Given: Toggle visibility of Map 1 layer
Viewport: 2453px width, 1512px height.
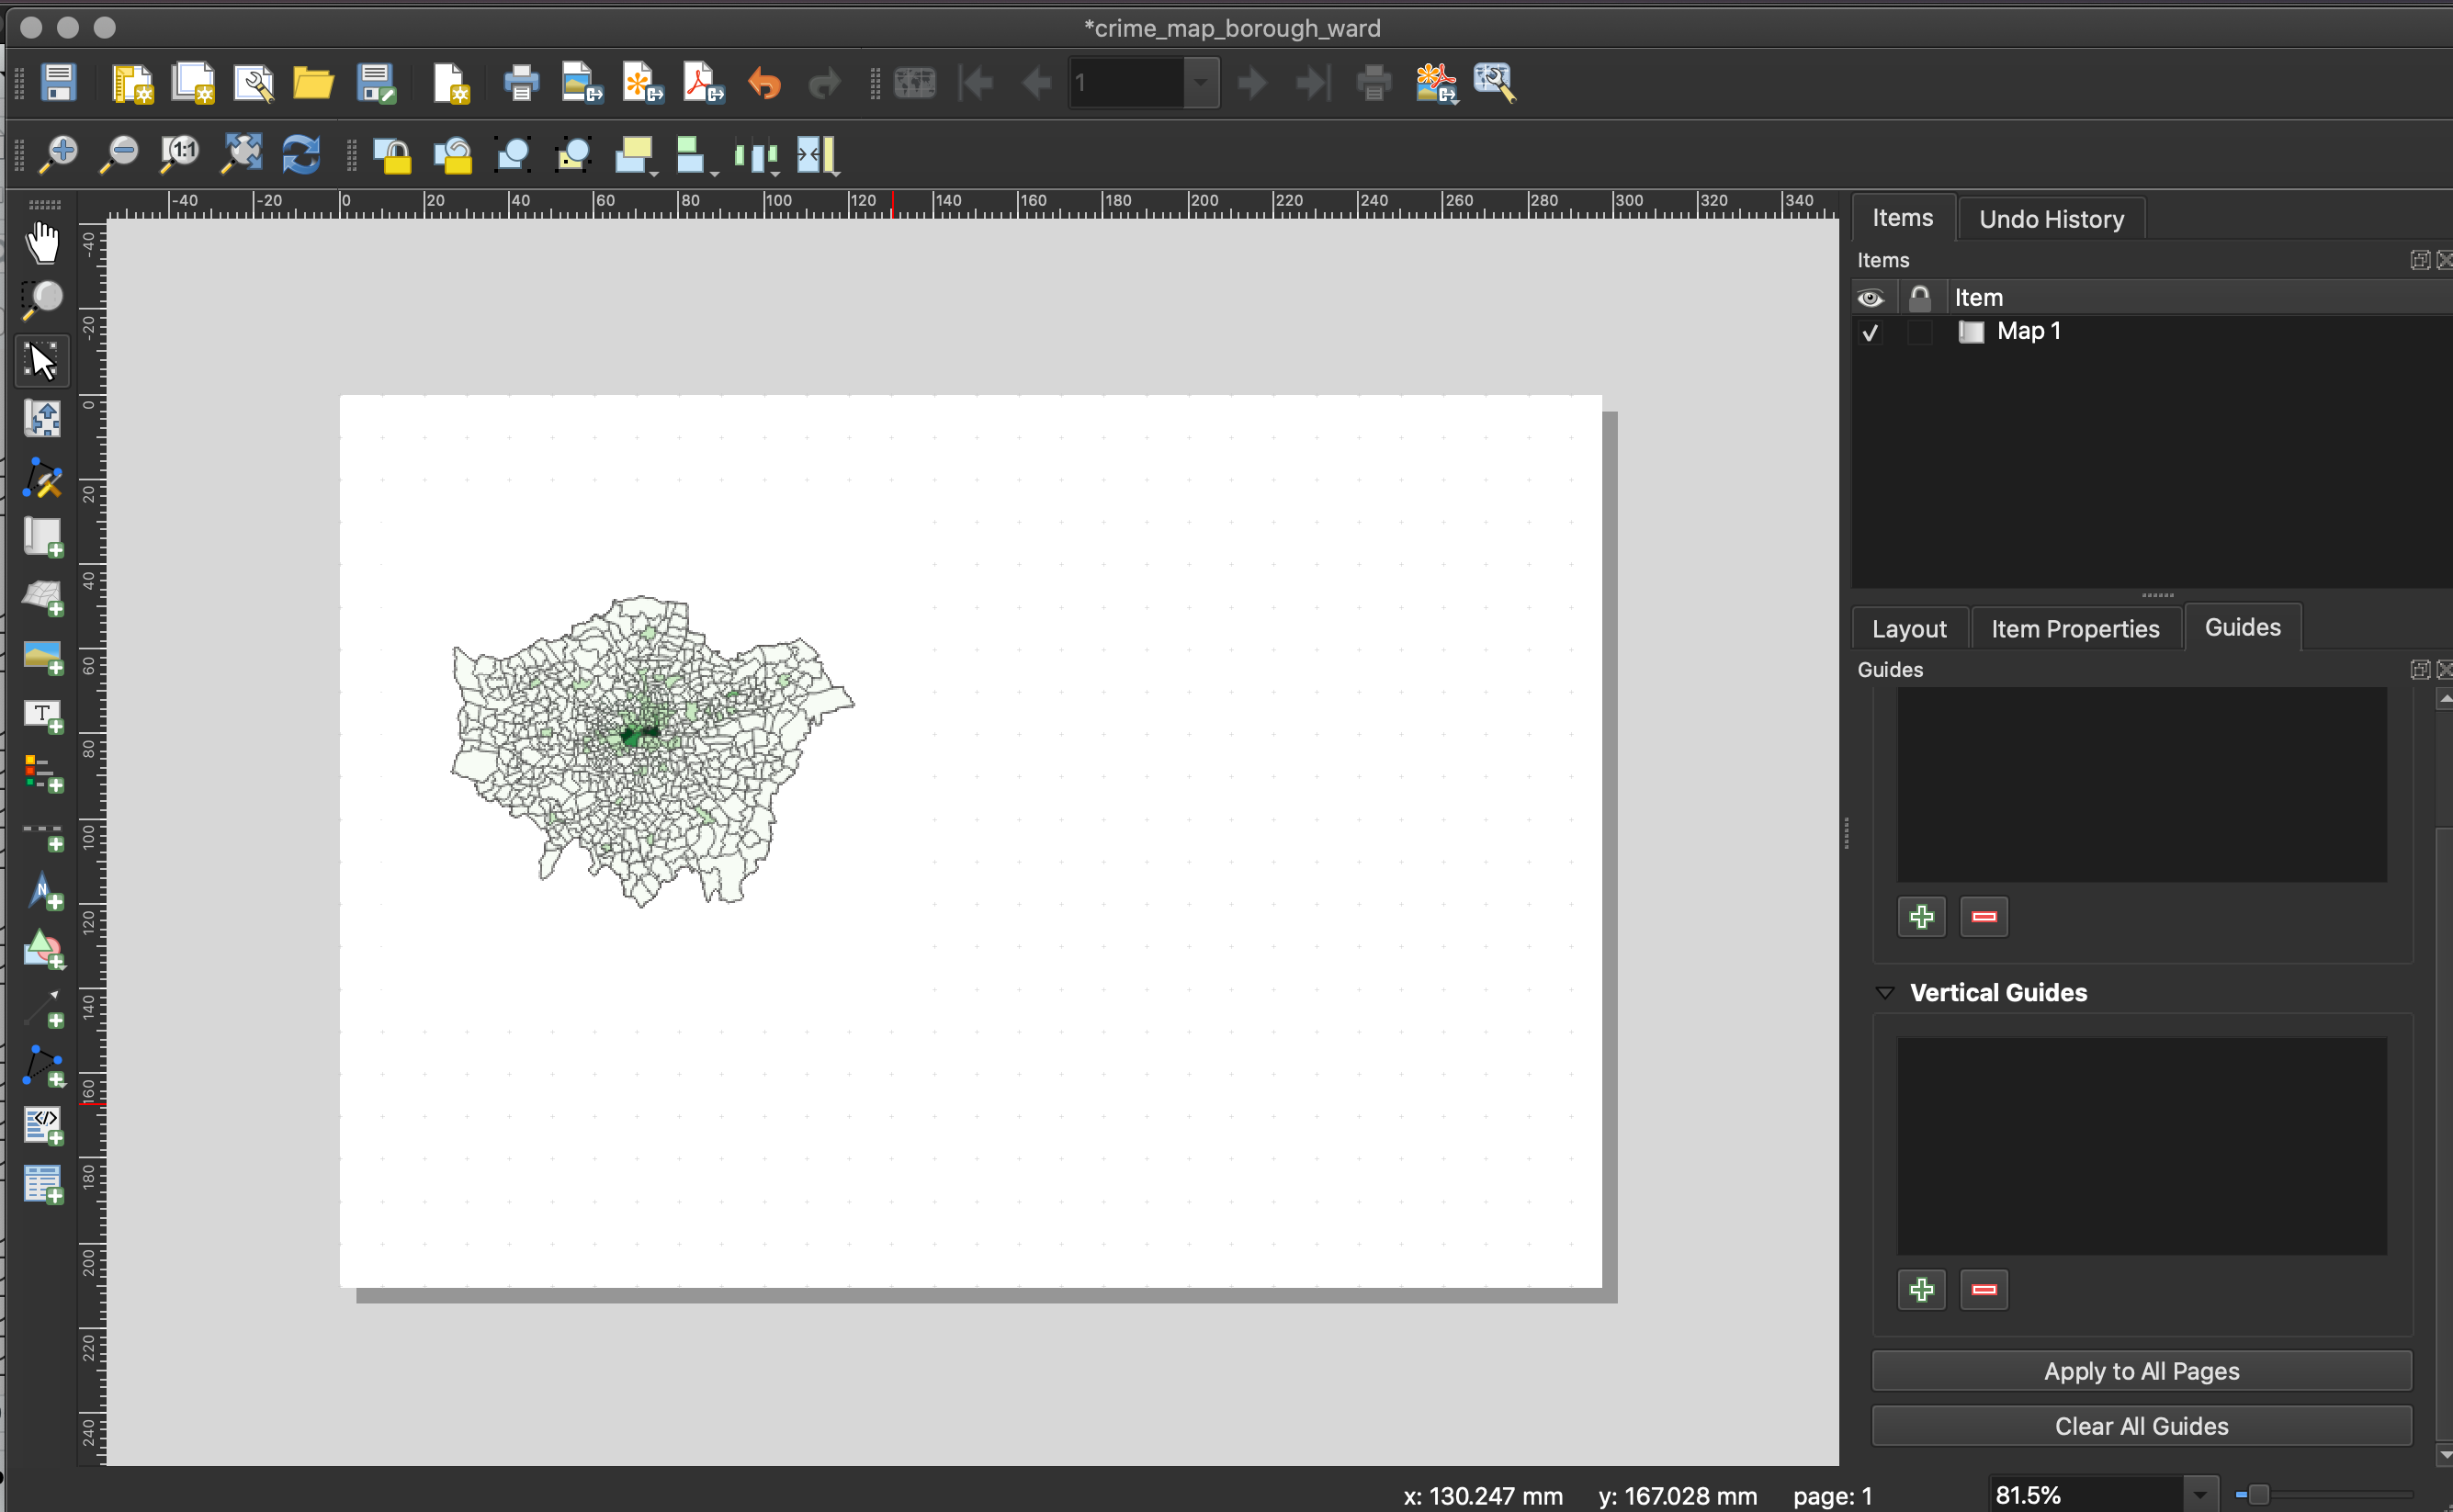Looking at the screenshot, I should 1873,333.
